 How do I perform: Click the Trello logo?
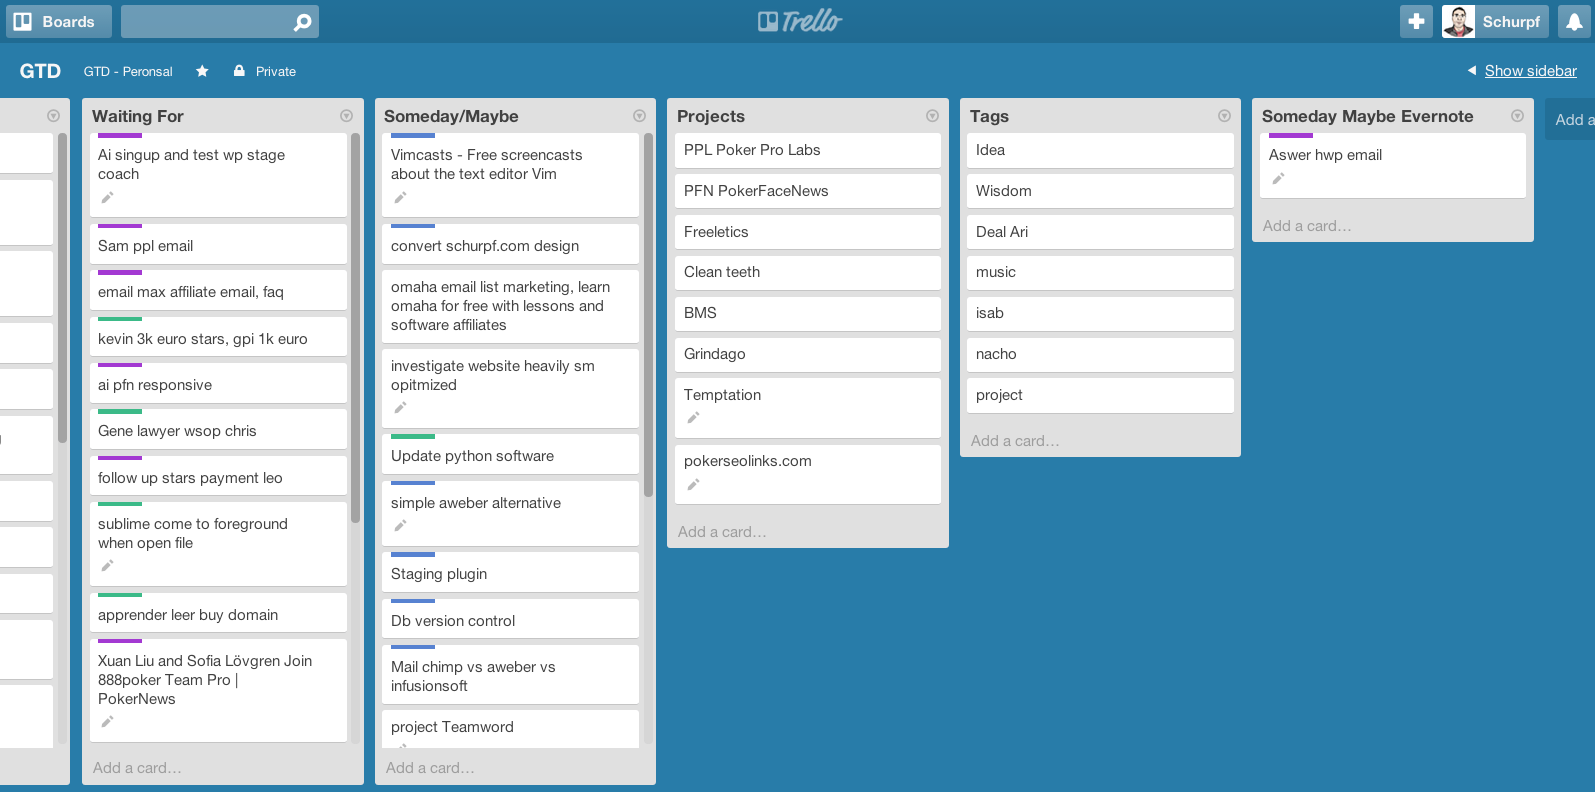click(799, 21)
